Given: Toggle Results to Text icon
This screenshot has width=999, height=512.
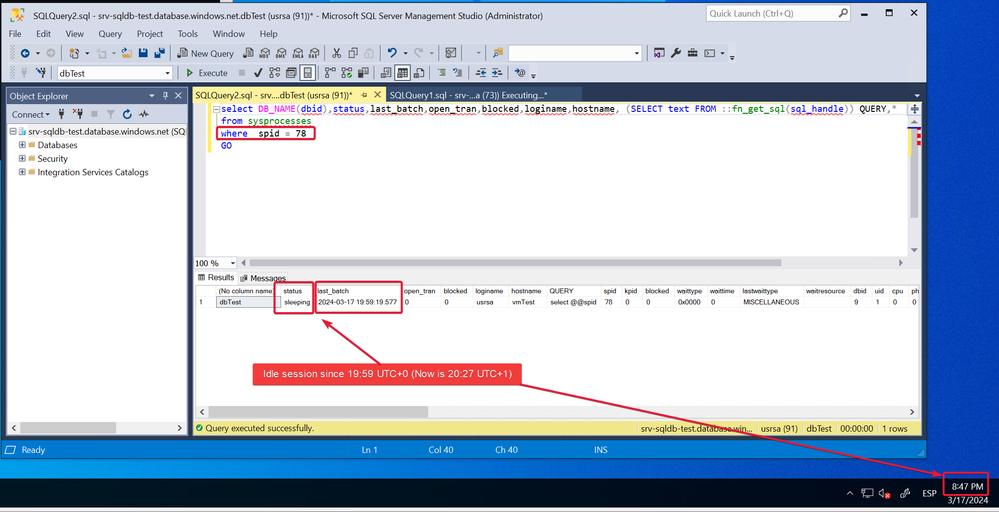Looking at the screenshot, I should pos(386,73).
